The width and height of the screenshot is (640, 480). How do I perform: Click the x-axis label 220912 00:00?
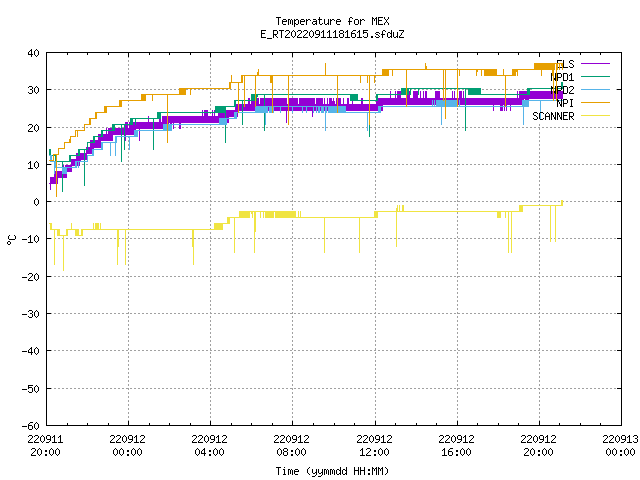click(128, 445)
